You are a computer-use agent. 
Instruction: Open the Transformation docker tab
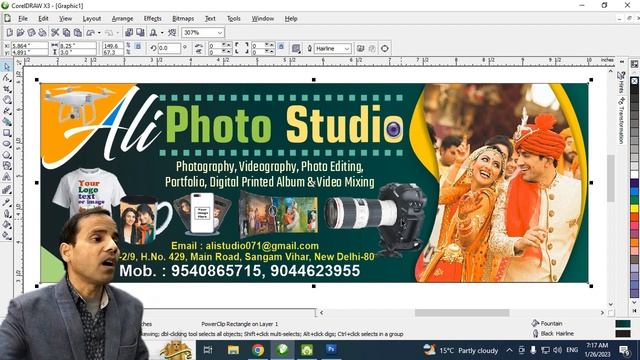pos(621,120)
